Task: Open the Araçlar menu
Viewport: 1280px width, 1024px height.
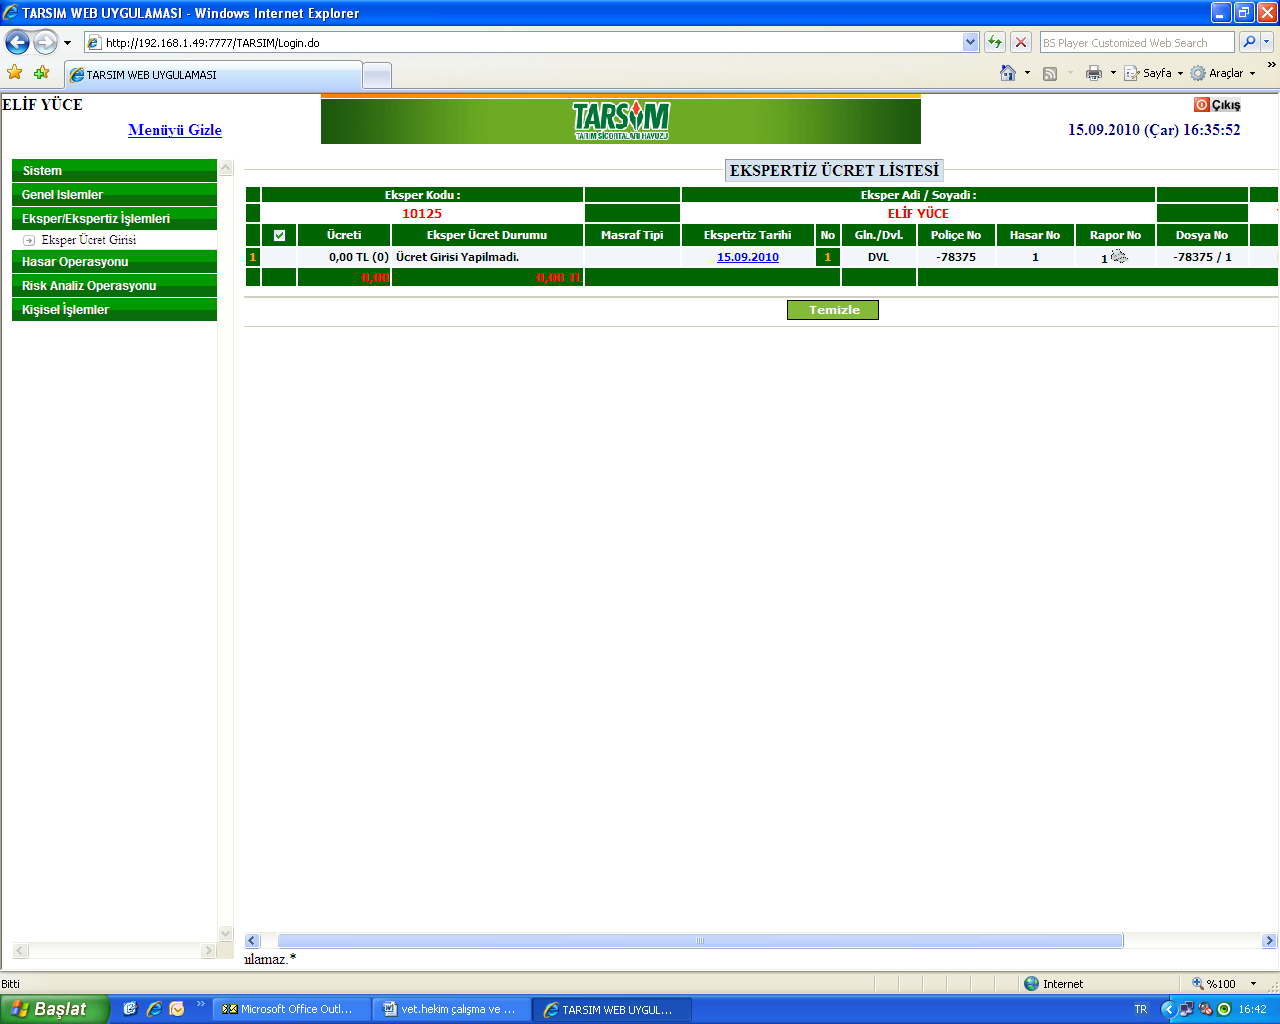Action: pyautogui.click(x=1222, y=73)
